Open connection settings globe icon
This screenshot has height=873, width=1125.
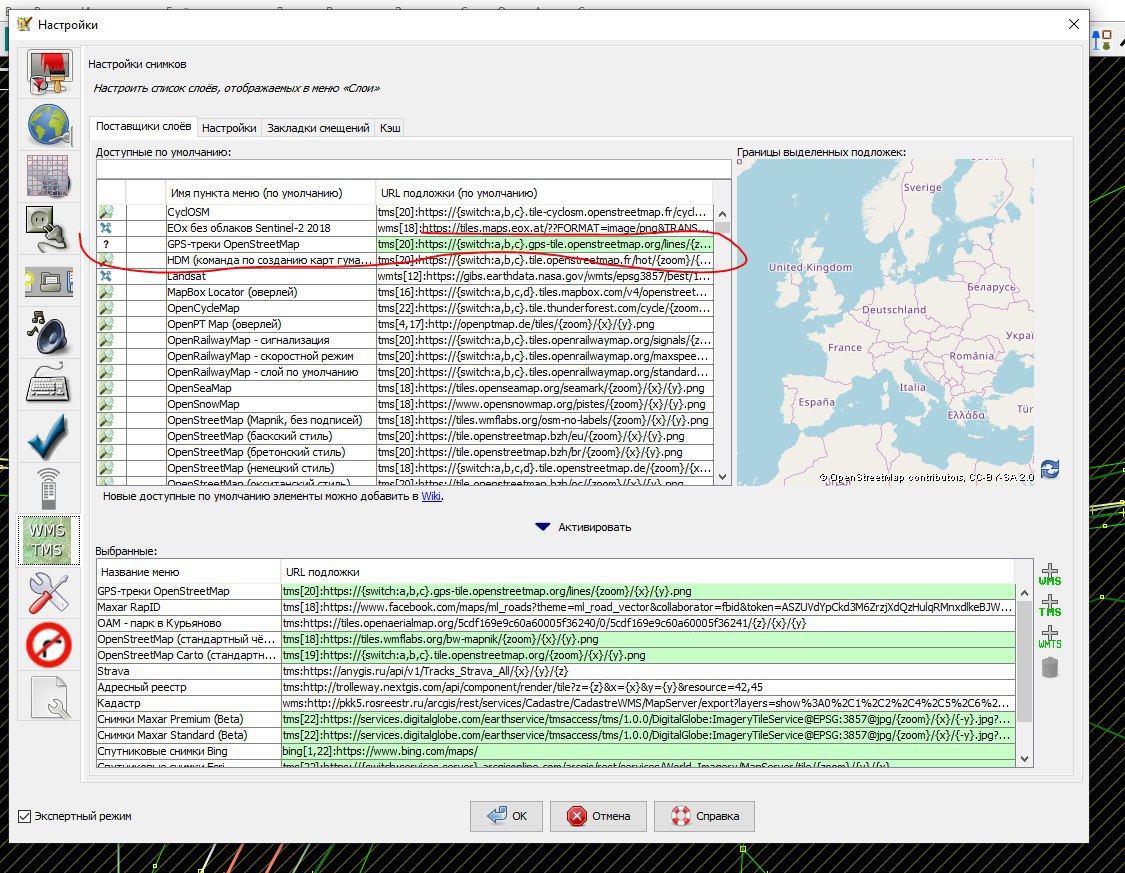pyautogui.click(x=49, y=124)
